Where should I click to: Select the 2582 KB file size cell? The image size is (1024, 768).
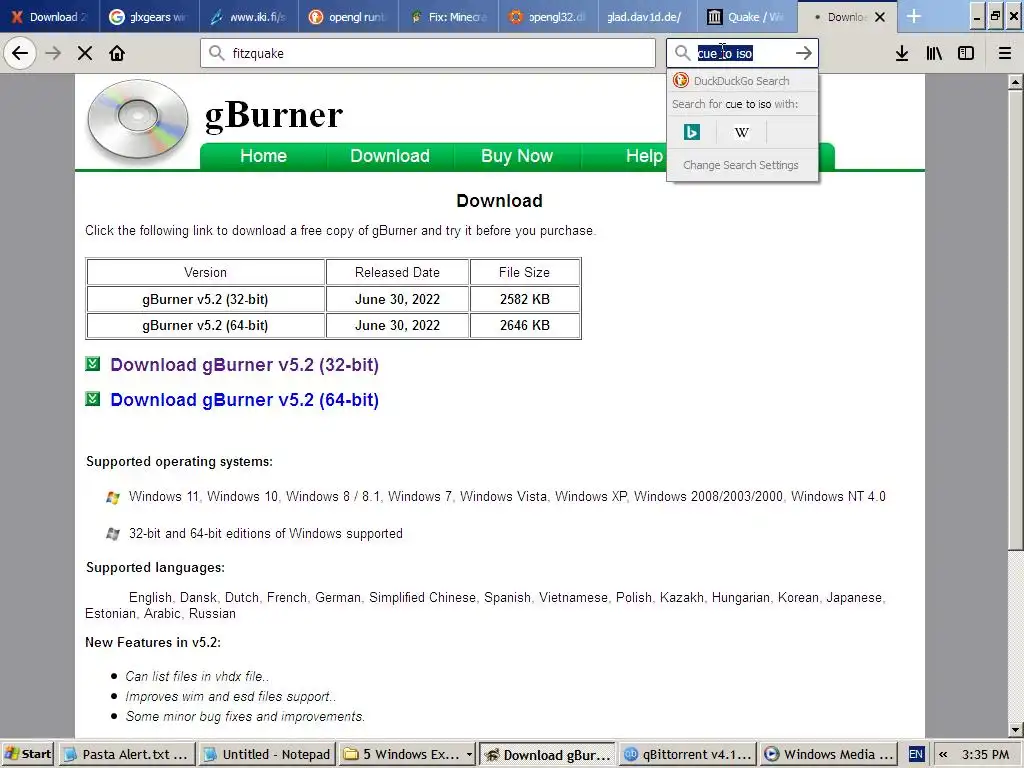(x=524, y=299)
